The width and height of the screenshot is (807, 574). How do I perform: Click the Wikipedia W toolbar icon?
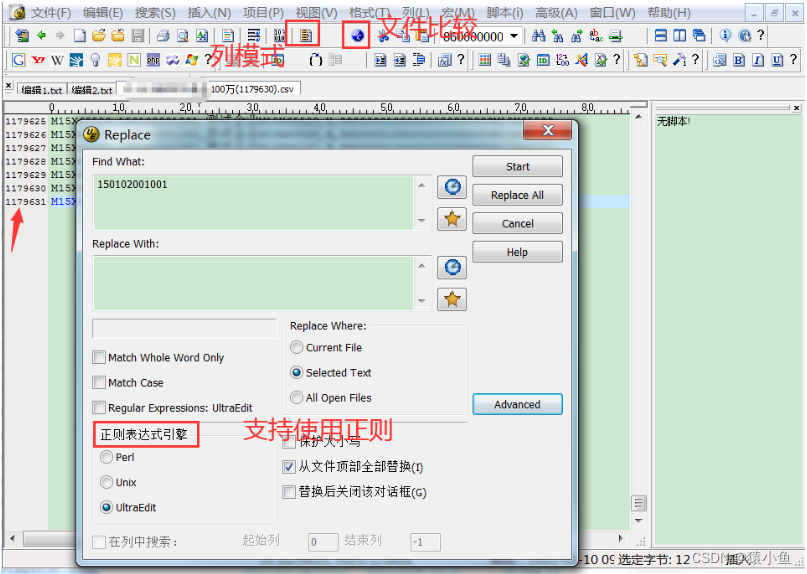click(57, 60)
